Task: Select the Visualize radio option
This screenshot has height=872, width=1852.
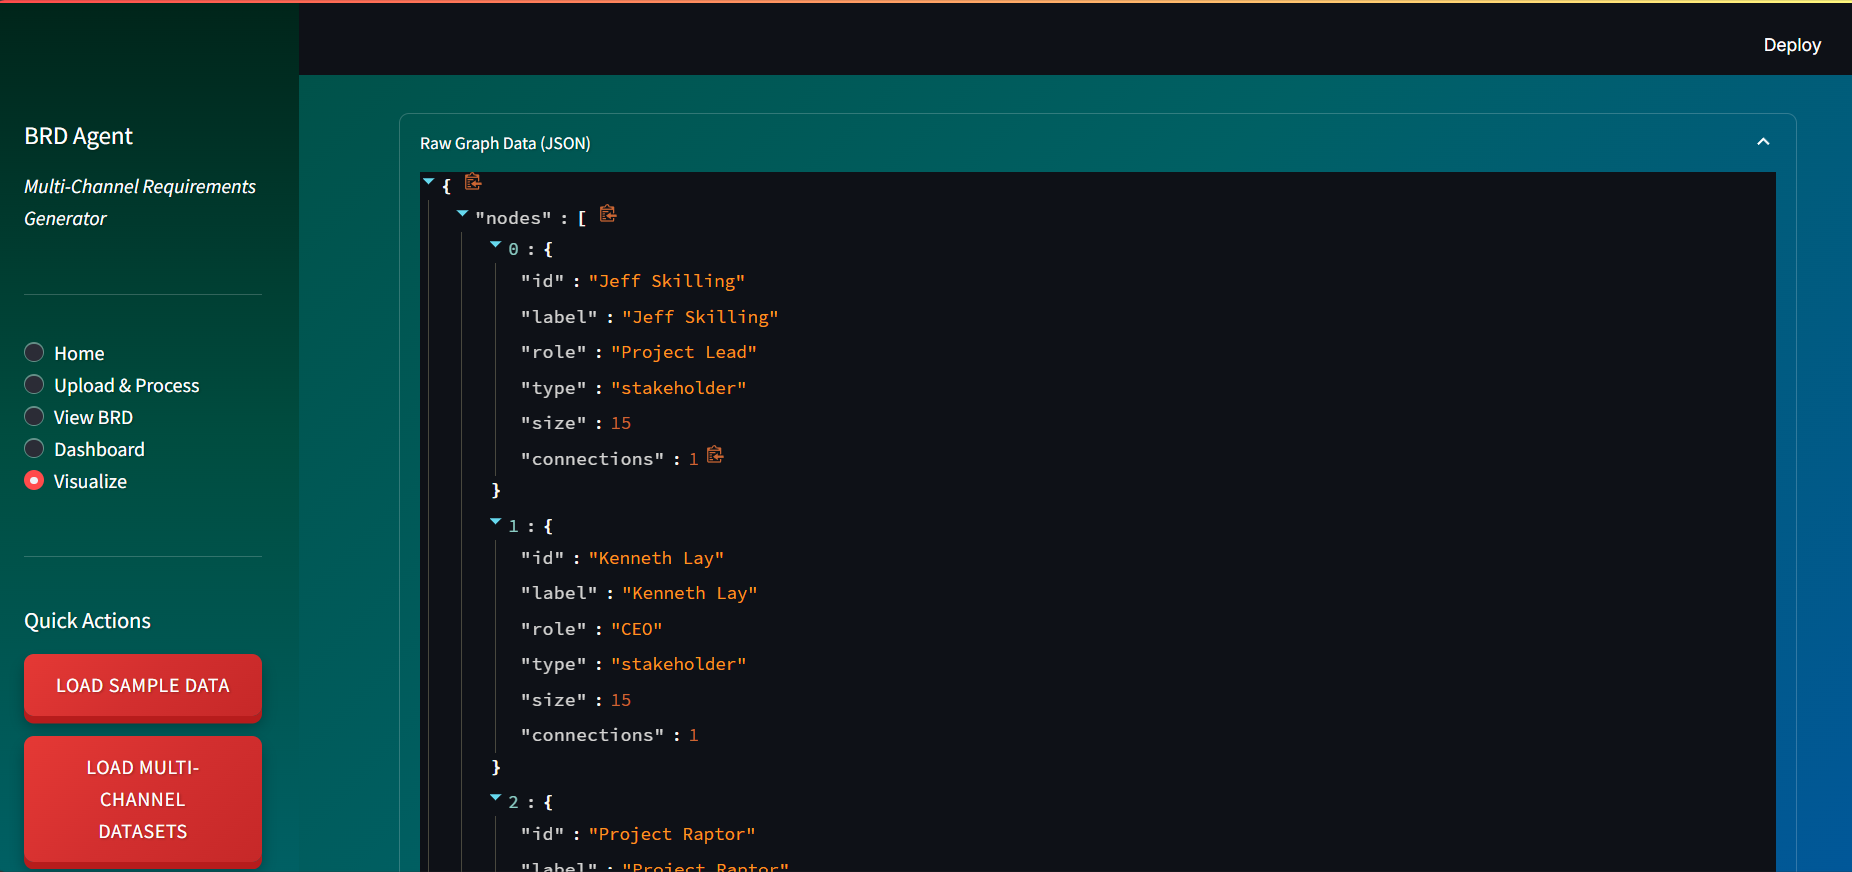Action: pyautogui.click(x=35, y=481)
